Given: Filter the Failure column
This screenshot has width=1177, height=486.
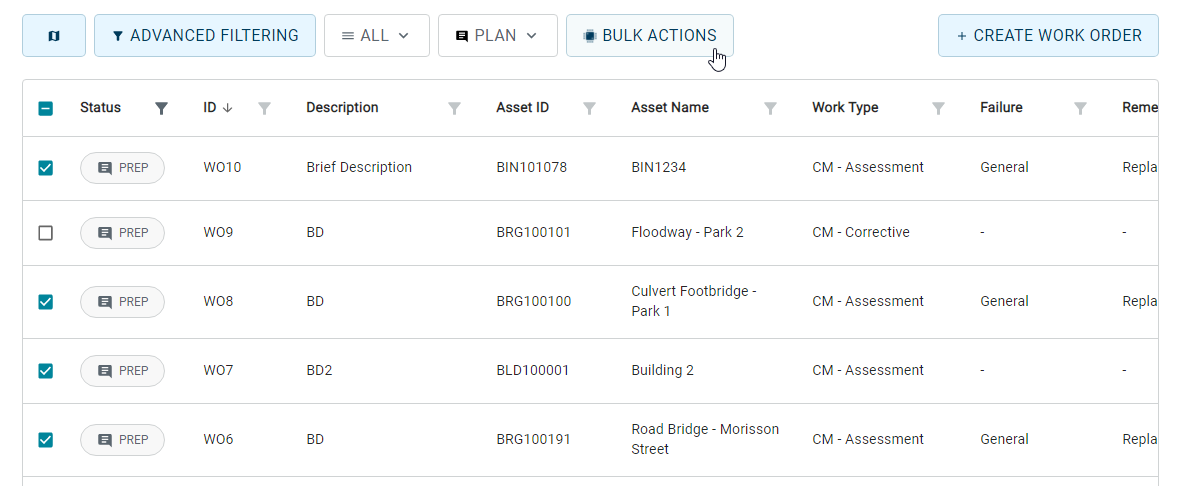Looking at the screenshot, I should pyautogui.click(x=1080, y=108).
